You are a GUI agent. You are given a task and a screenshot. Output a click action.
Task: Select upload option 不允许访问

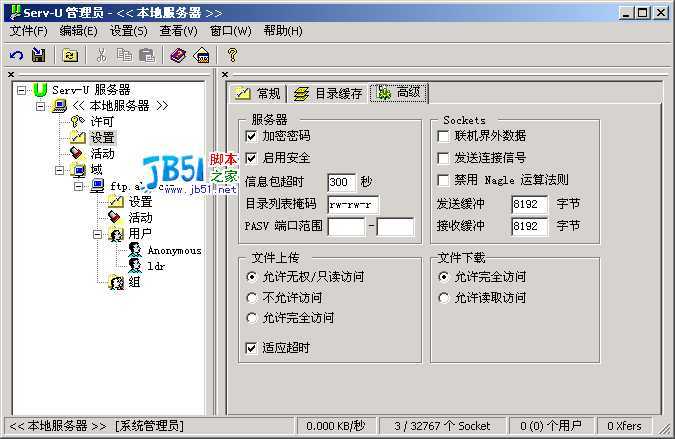[251, 297]
